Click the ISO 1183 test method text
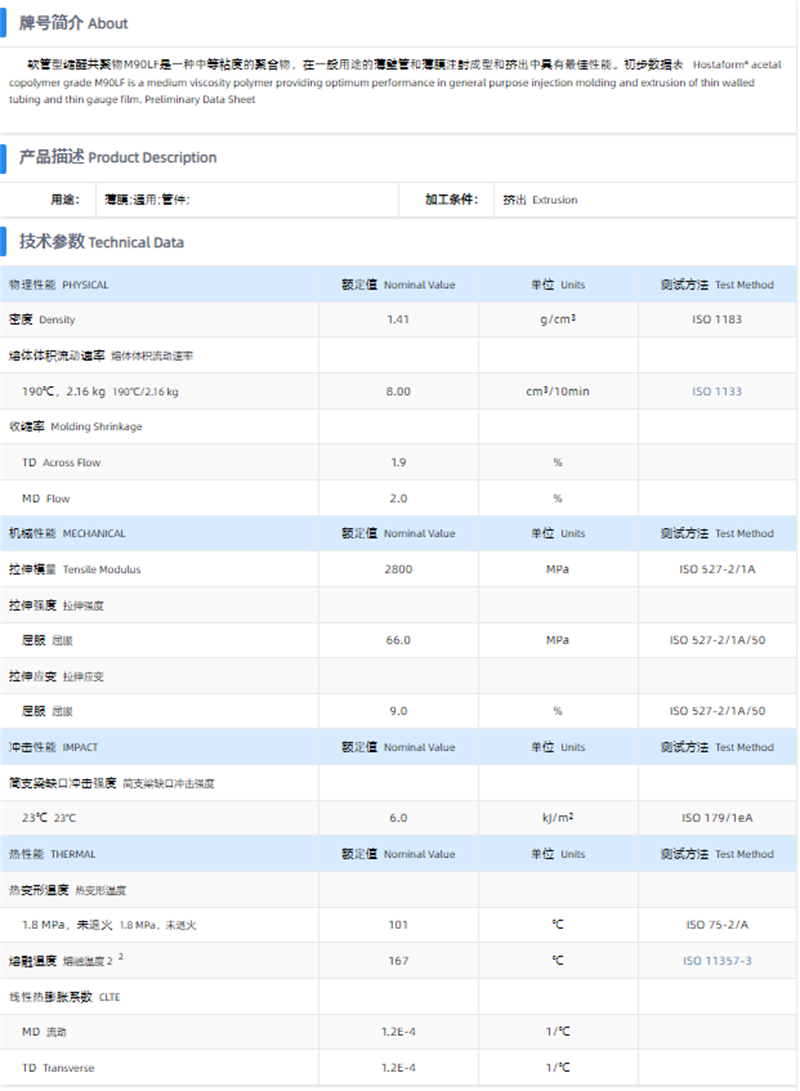Viewport: 800px width, 1091px height. click(x=717, y=320)
